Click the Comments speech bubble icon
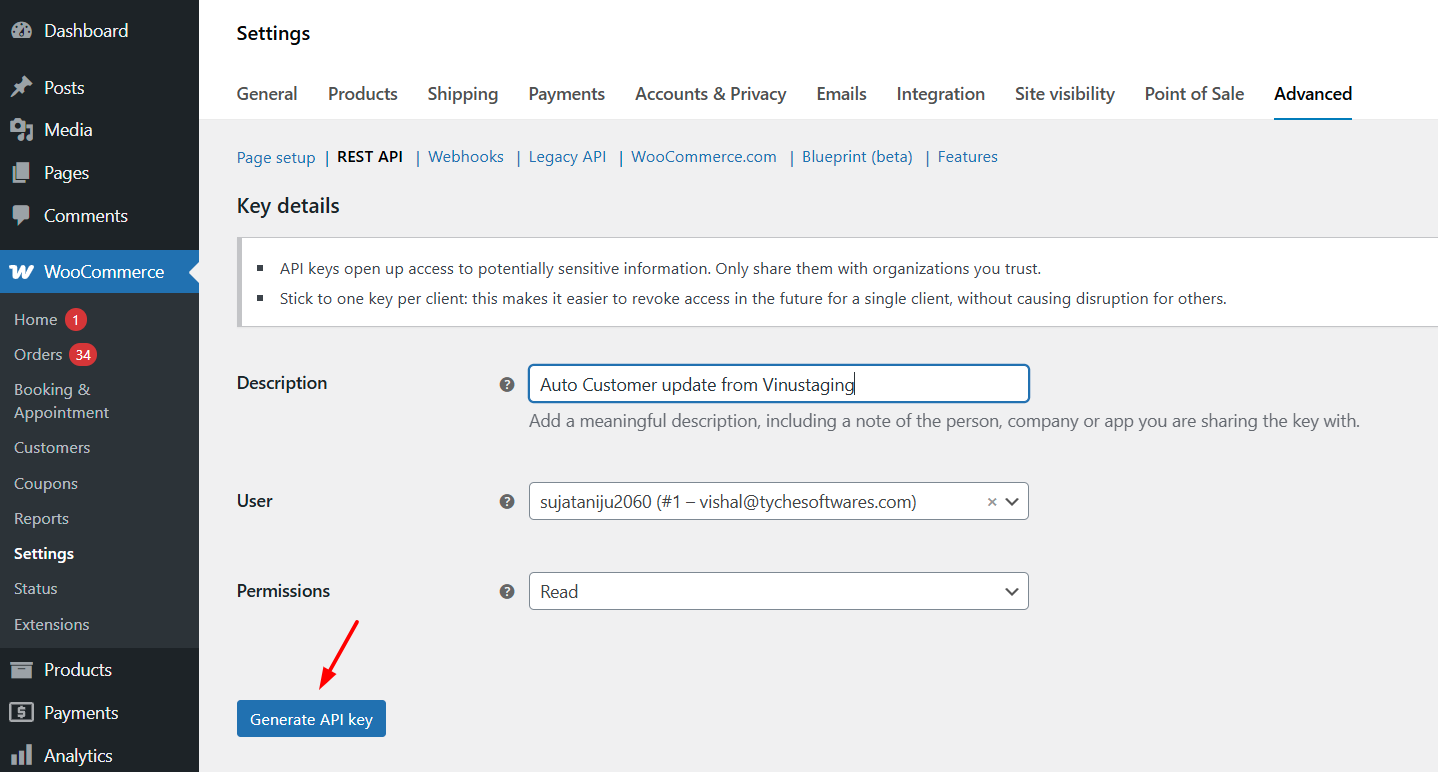Image resolution: width=1438 pixels, height=772 pixels. pos(21,216)
